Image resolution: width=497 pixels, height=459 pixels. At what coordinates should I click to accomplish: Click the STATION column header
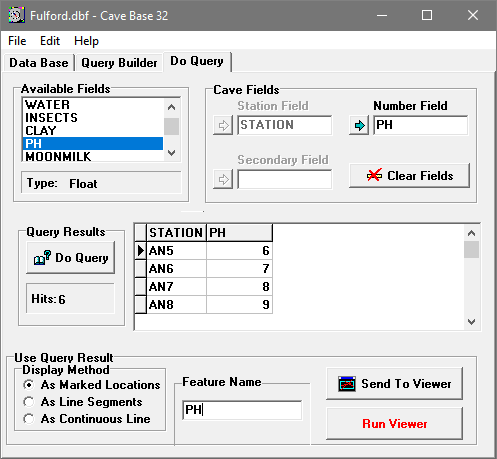tap(176, 233)
